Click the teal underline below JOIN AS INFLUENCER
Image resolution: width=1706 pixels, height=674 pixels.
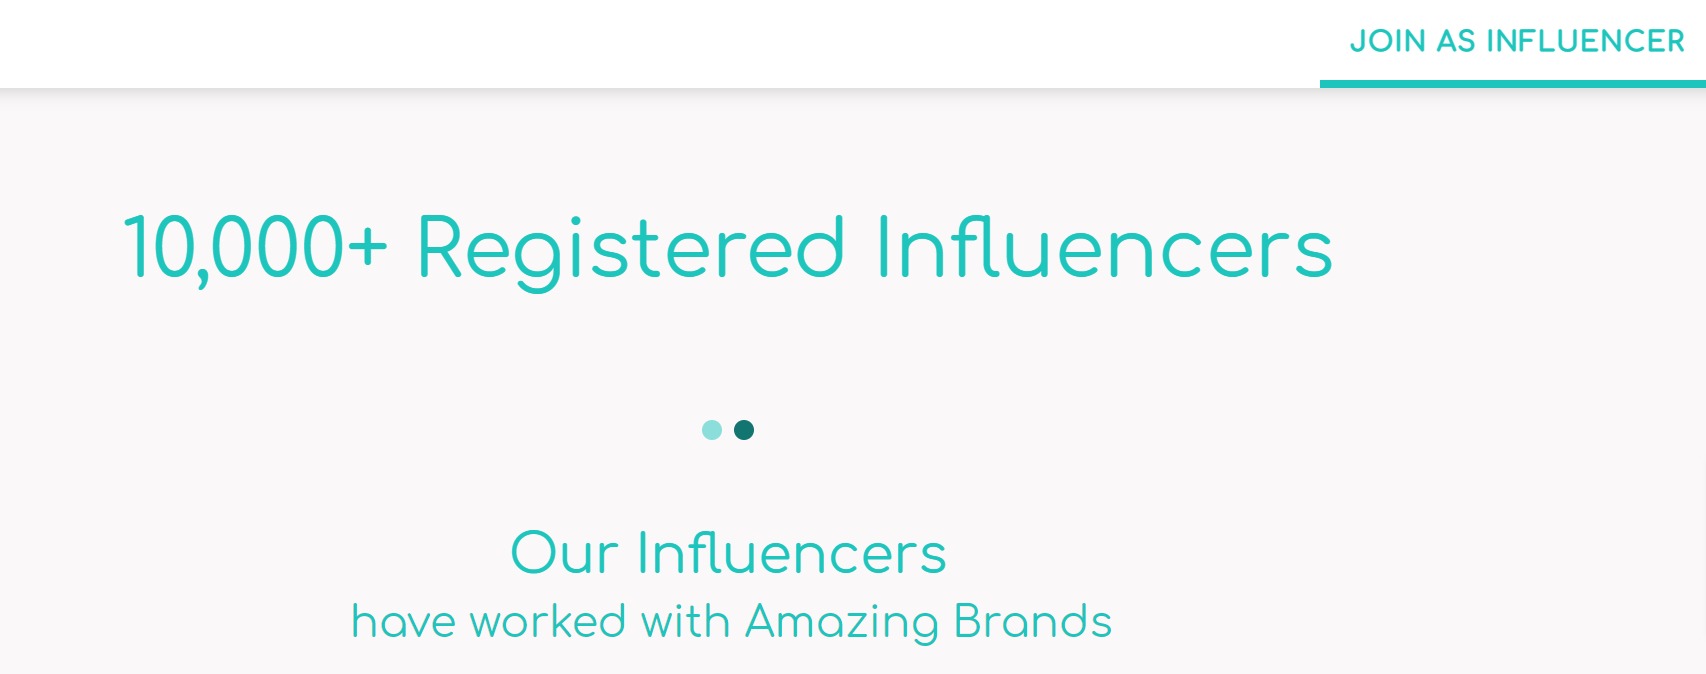click(x=1512, y=84)
